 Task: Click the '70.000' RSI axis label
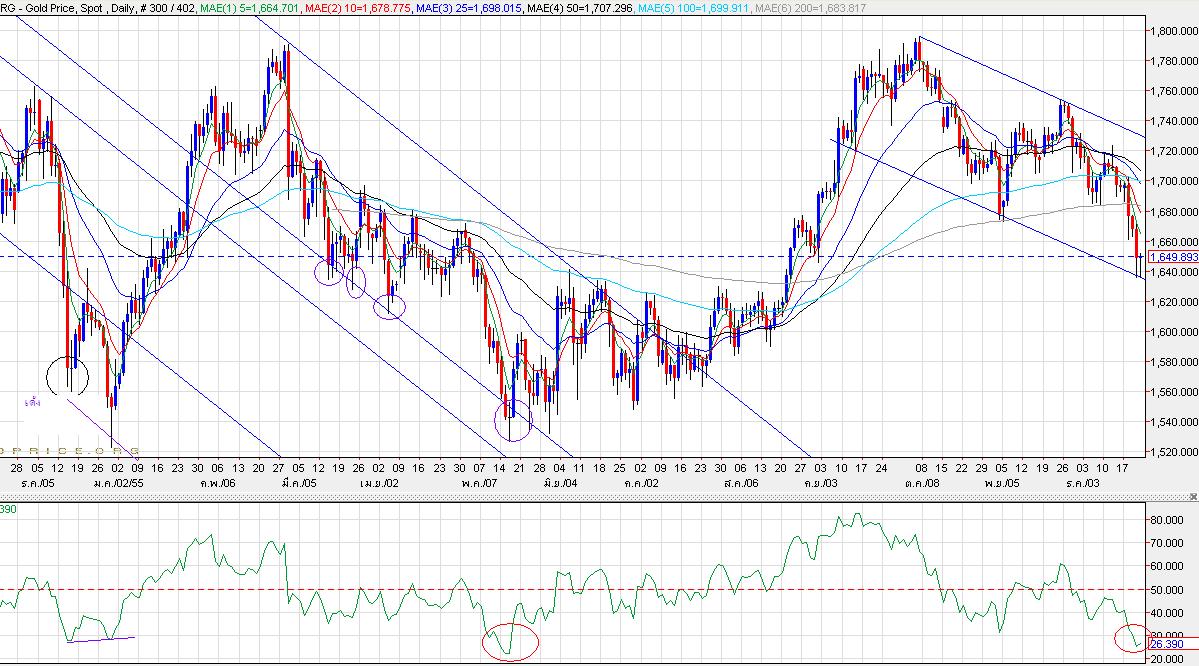click(1167, 544)
